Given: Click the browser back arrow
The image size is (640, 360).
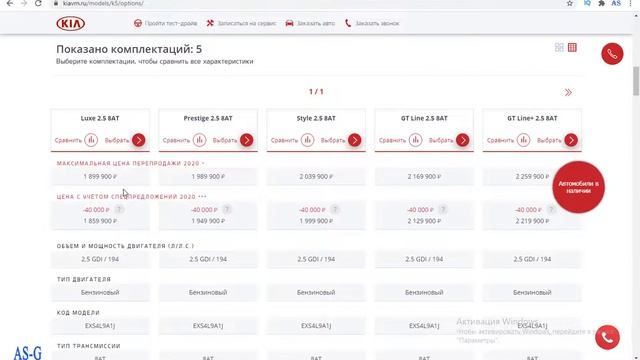Looking at the screenshot, I should [10, 3].
